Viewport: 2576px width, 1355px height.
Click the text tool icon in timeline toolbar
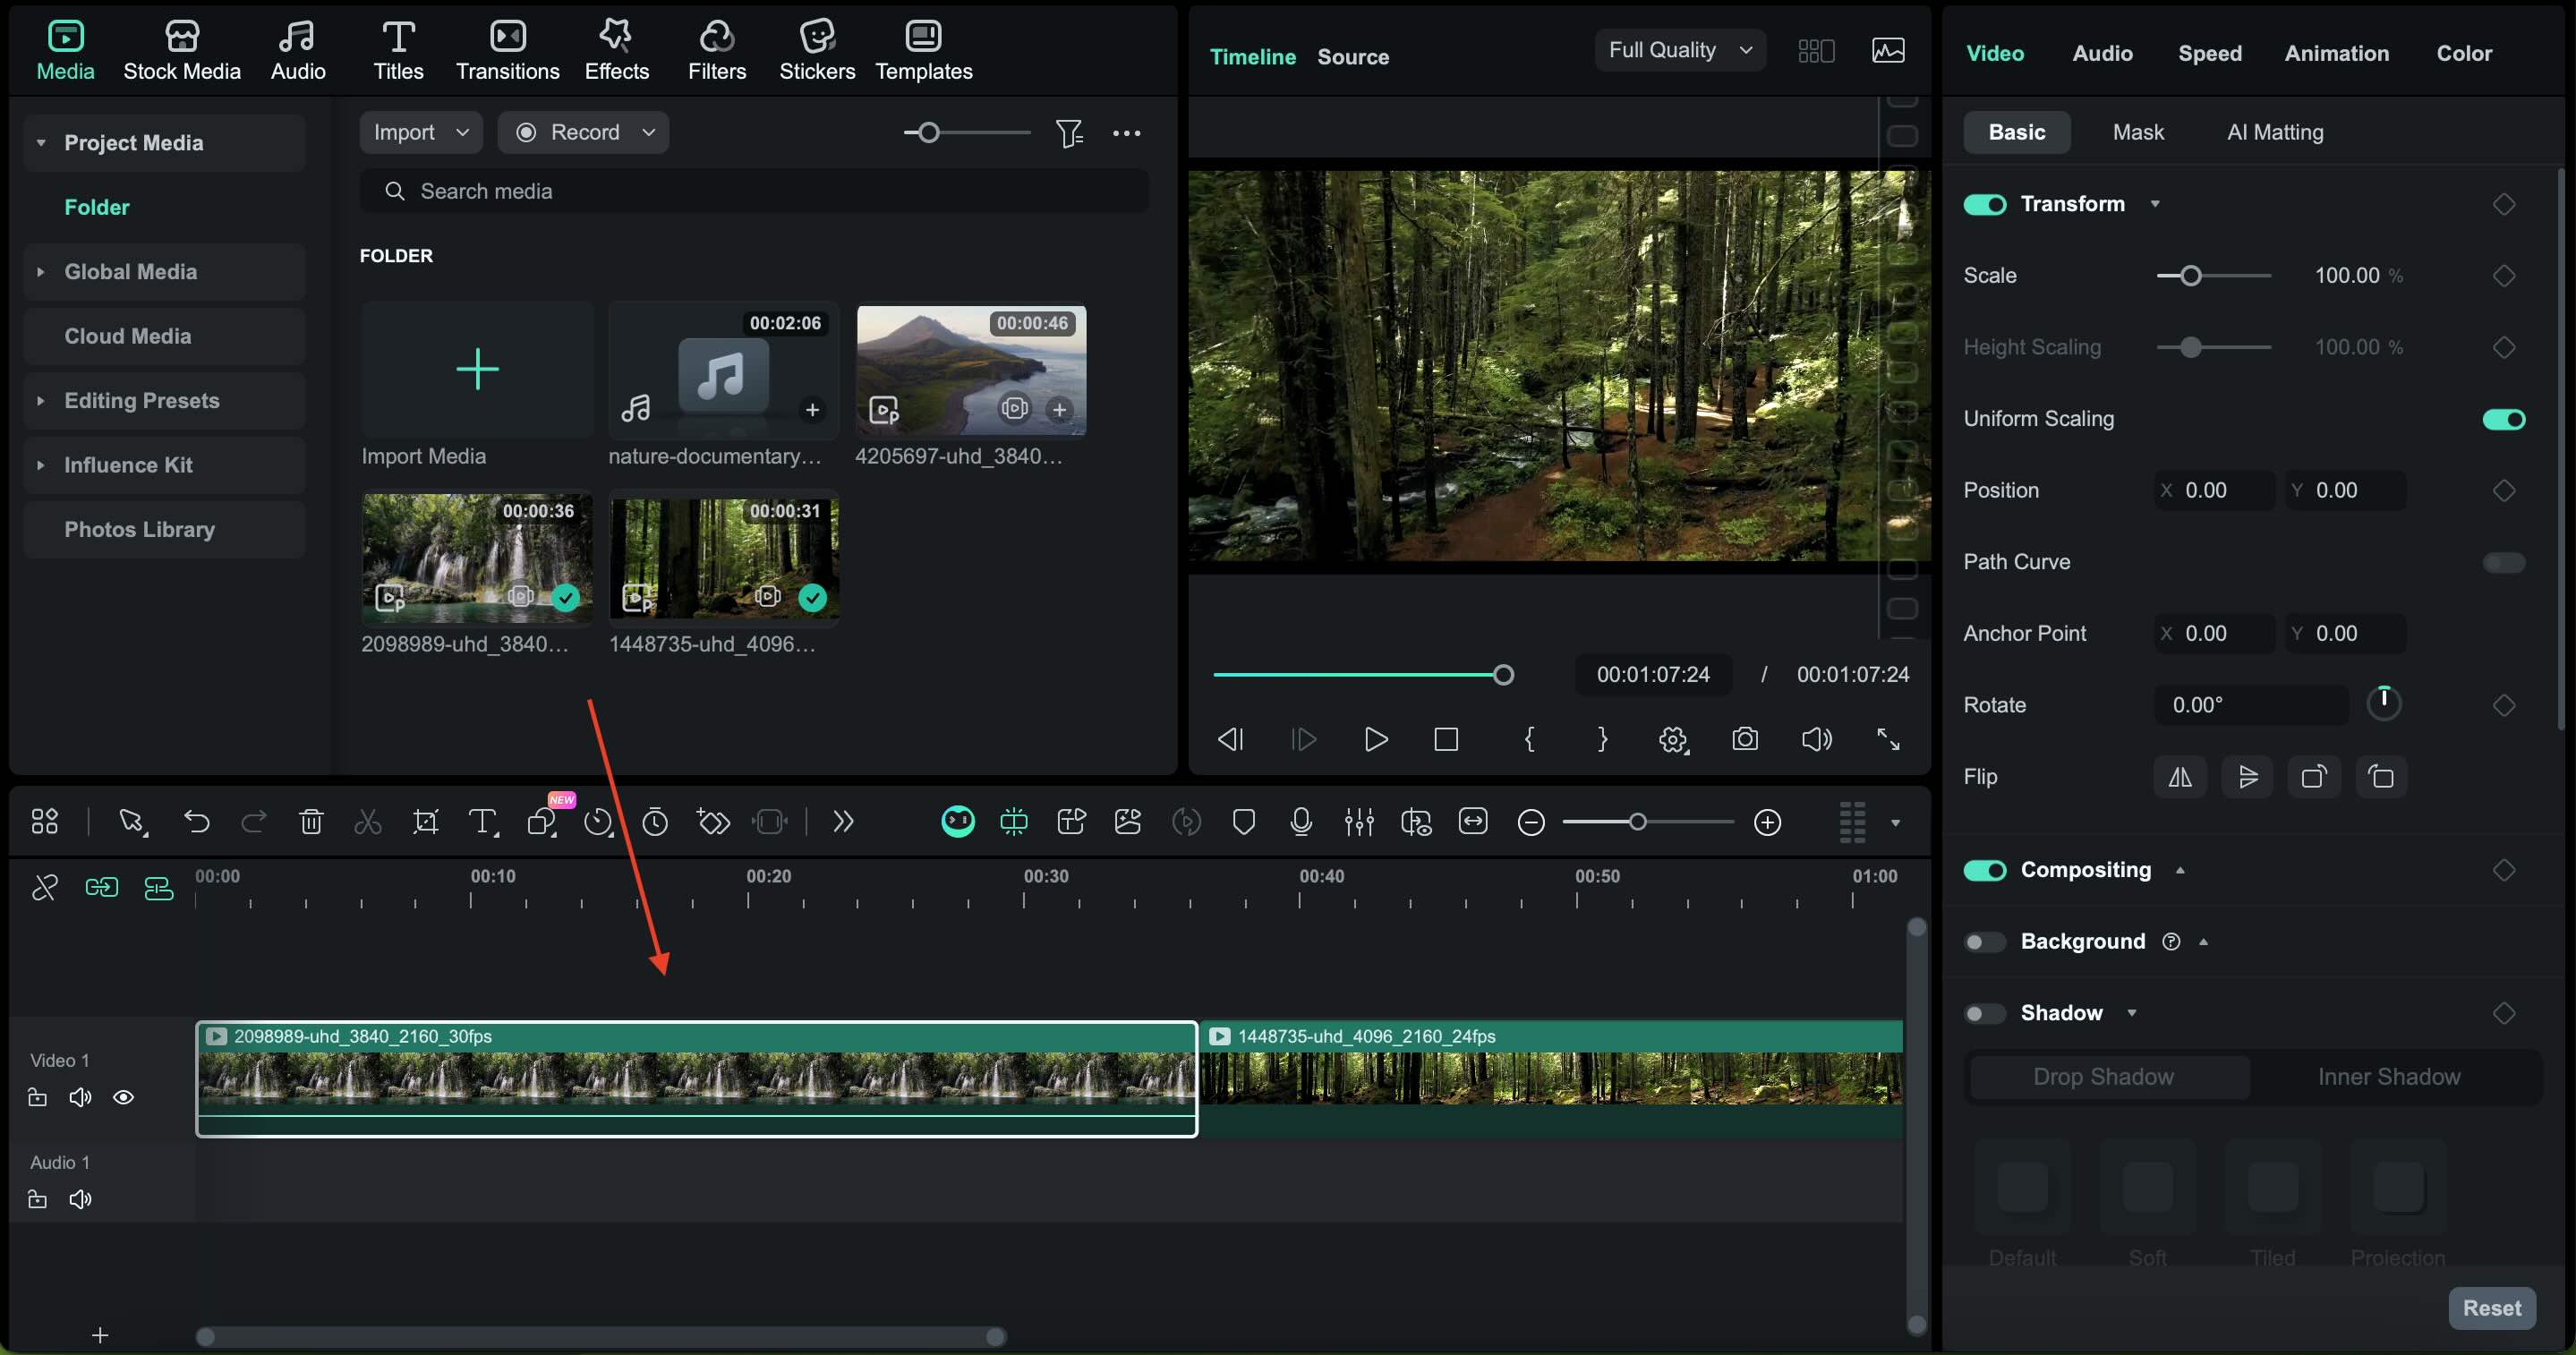click(x=483, y=822)
